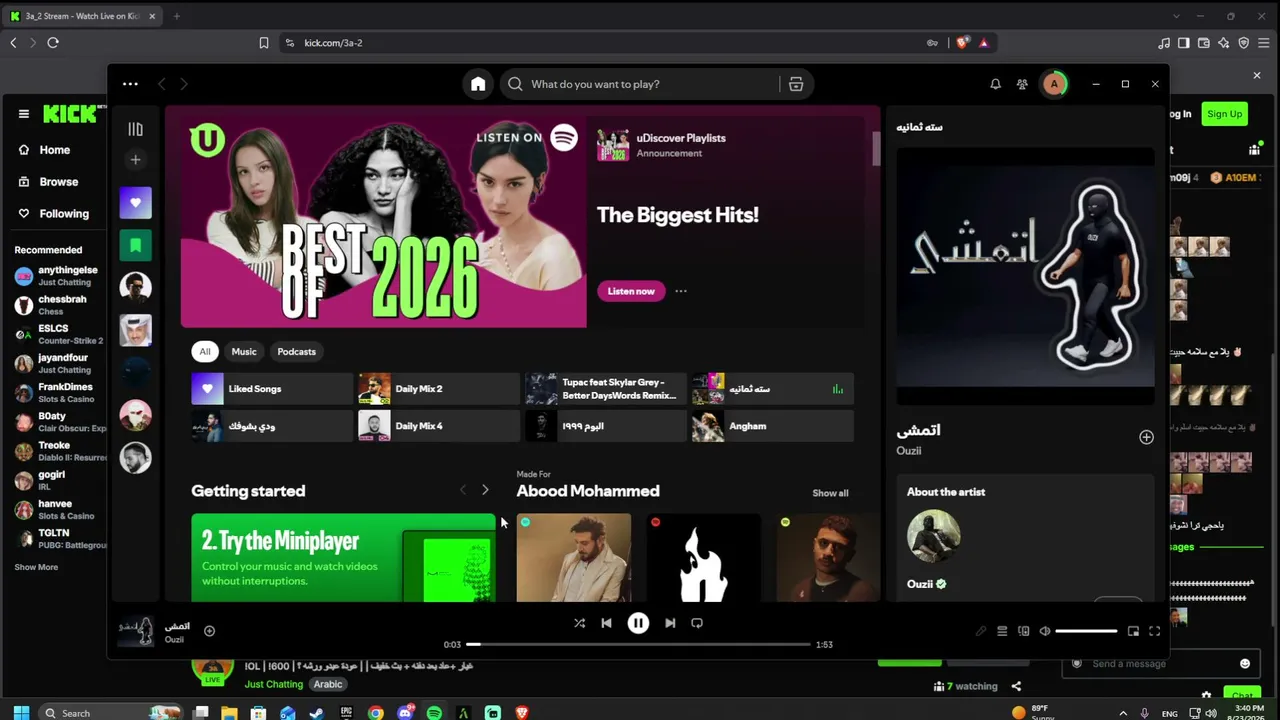
Task: Click the Just Chatting category link on Kick
Action: [274, 684]
